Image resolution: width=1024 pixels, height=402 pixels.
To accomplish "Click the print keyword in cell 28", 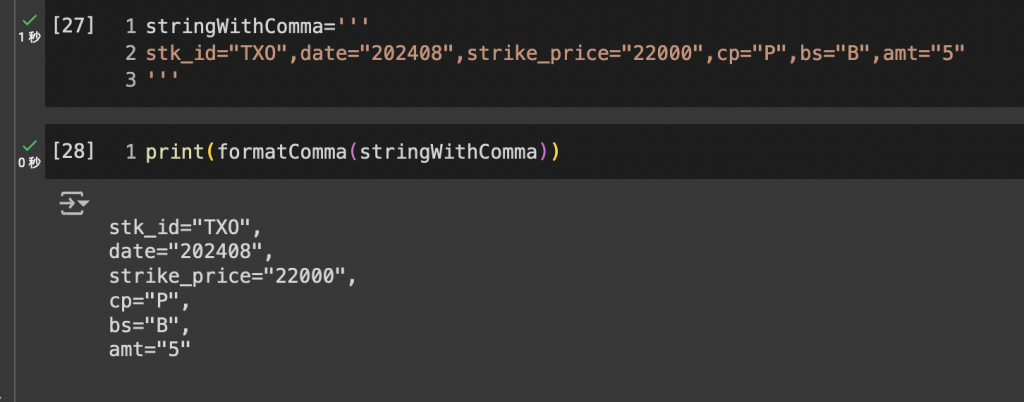I will click(x=175, y=152).
